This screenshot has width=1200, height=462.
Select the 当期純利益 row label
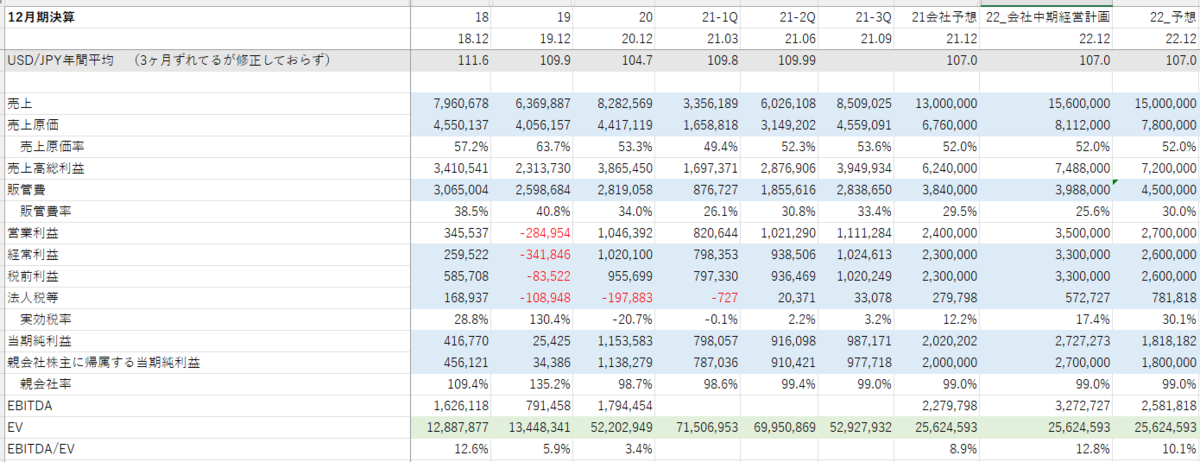(x=39, y=340)
